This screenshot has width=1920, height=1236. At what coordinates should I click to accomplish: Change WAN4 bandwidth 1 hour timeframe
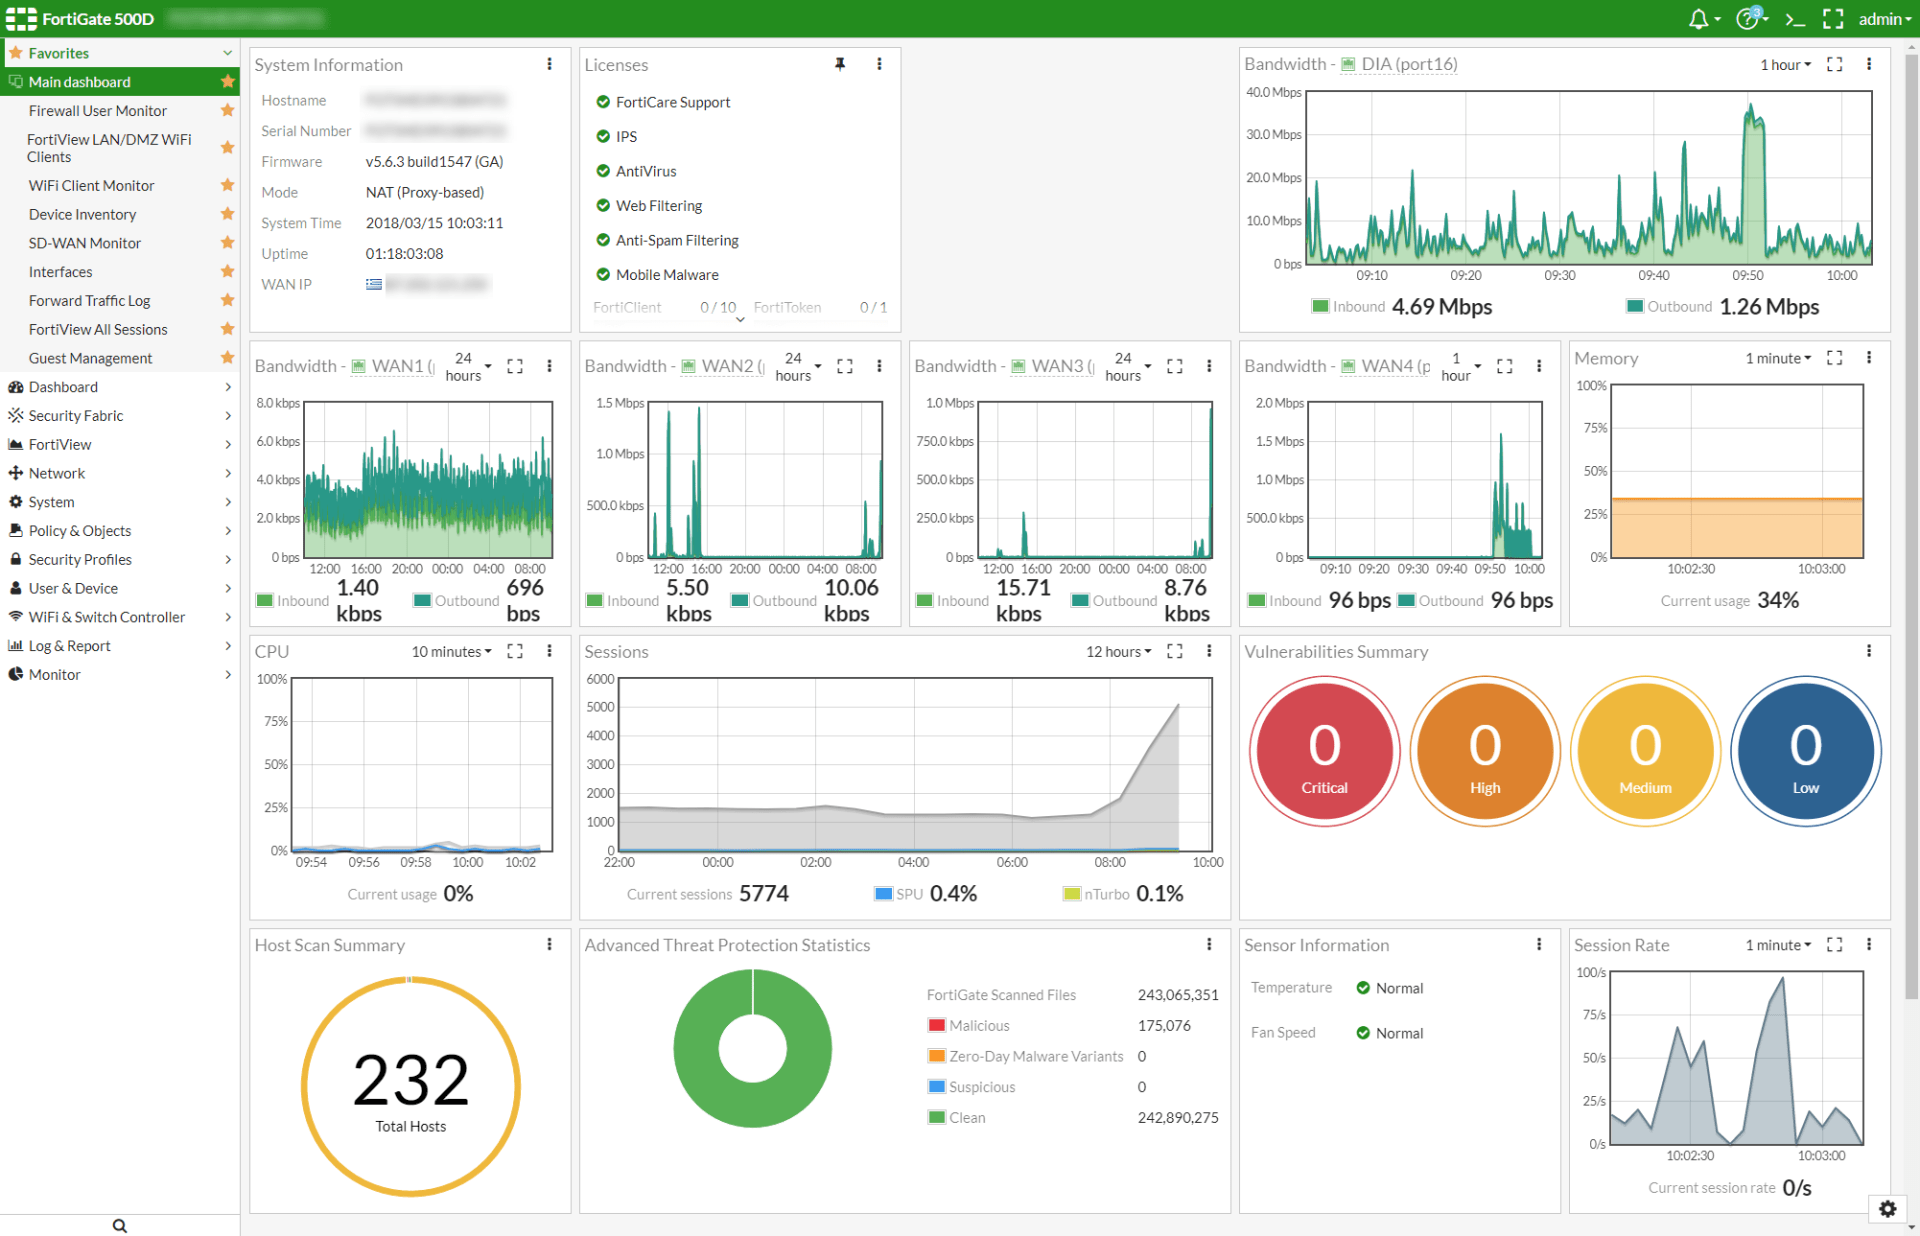(1461, 366)
